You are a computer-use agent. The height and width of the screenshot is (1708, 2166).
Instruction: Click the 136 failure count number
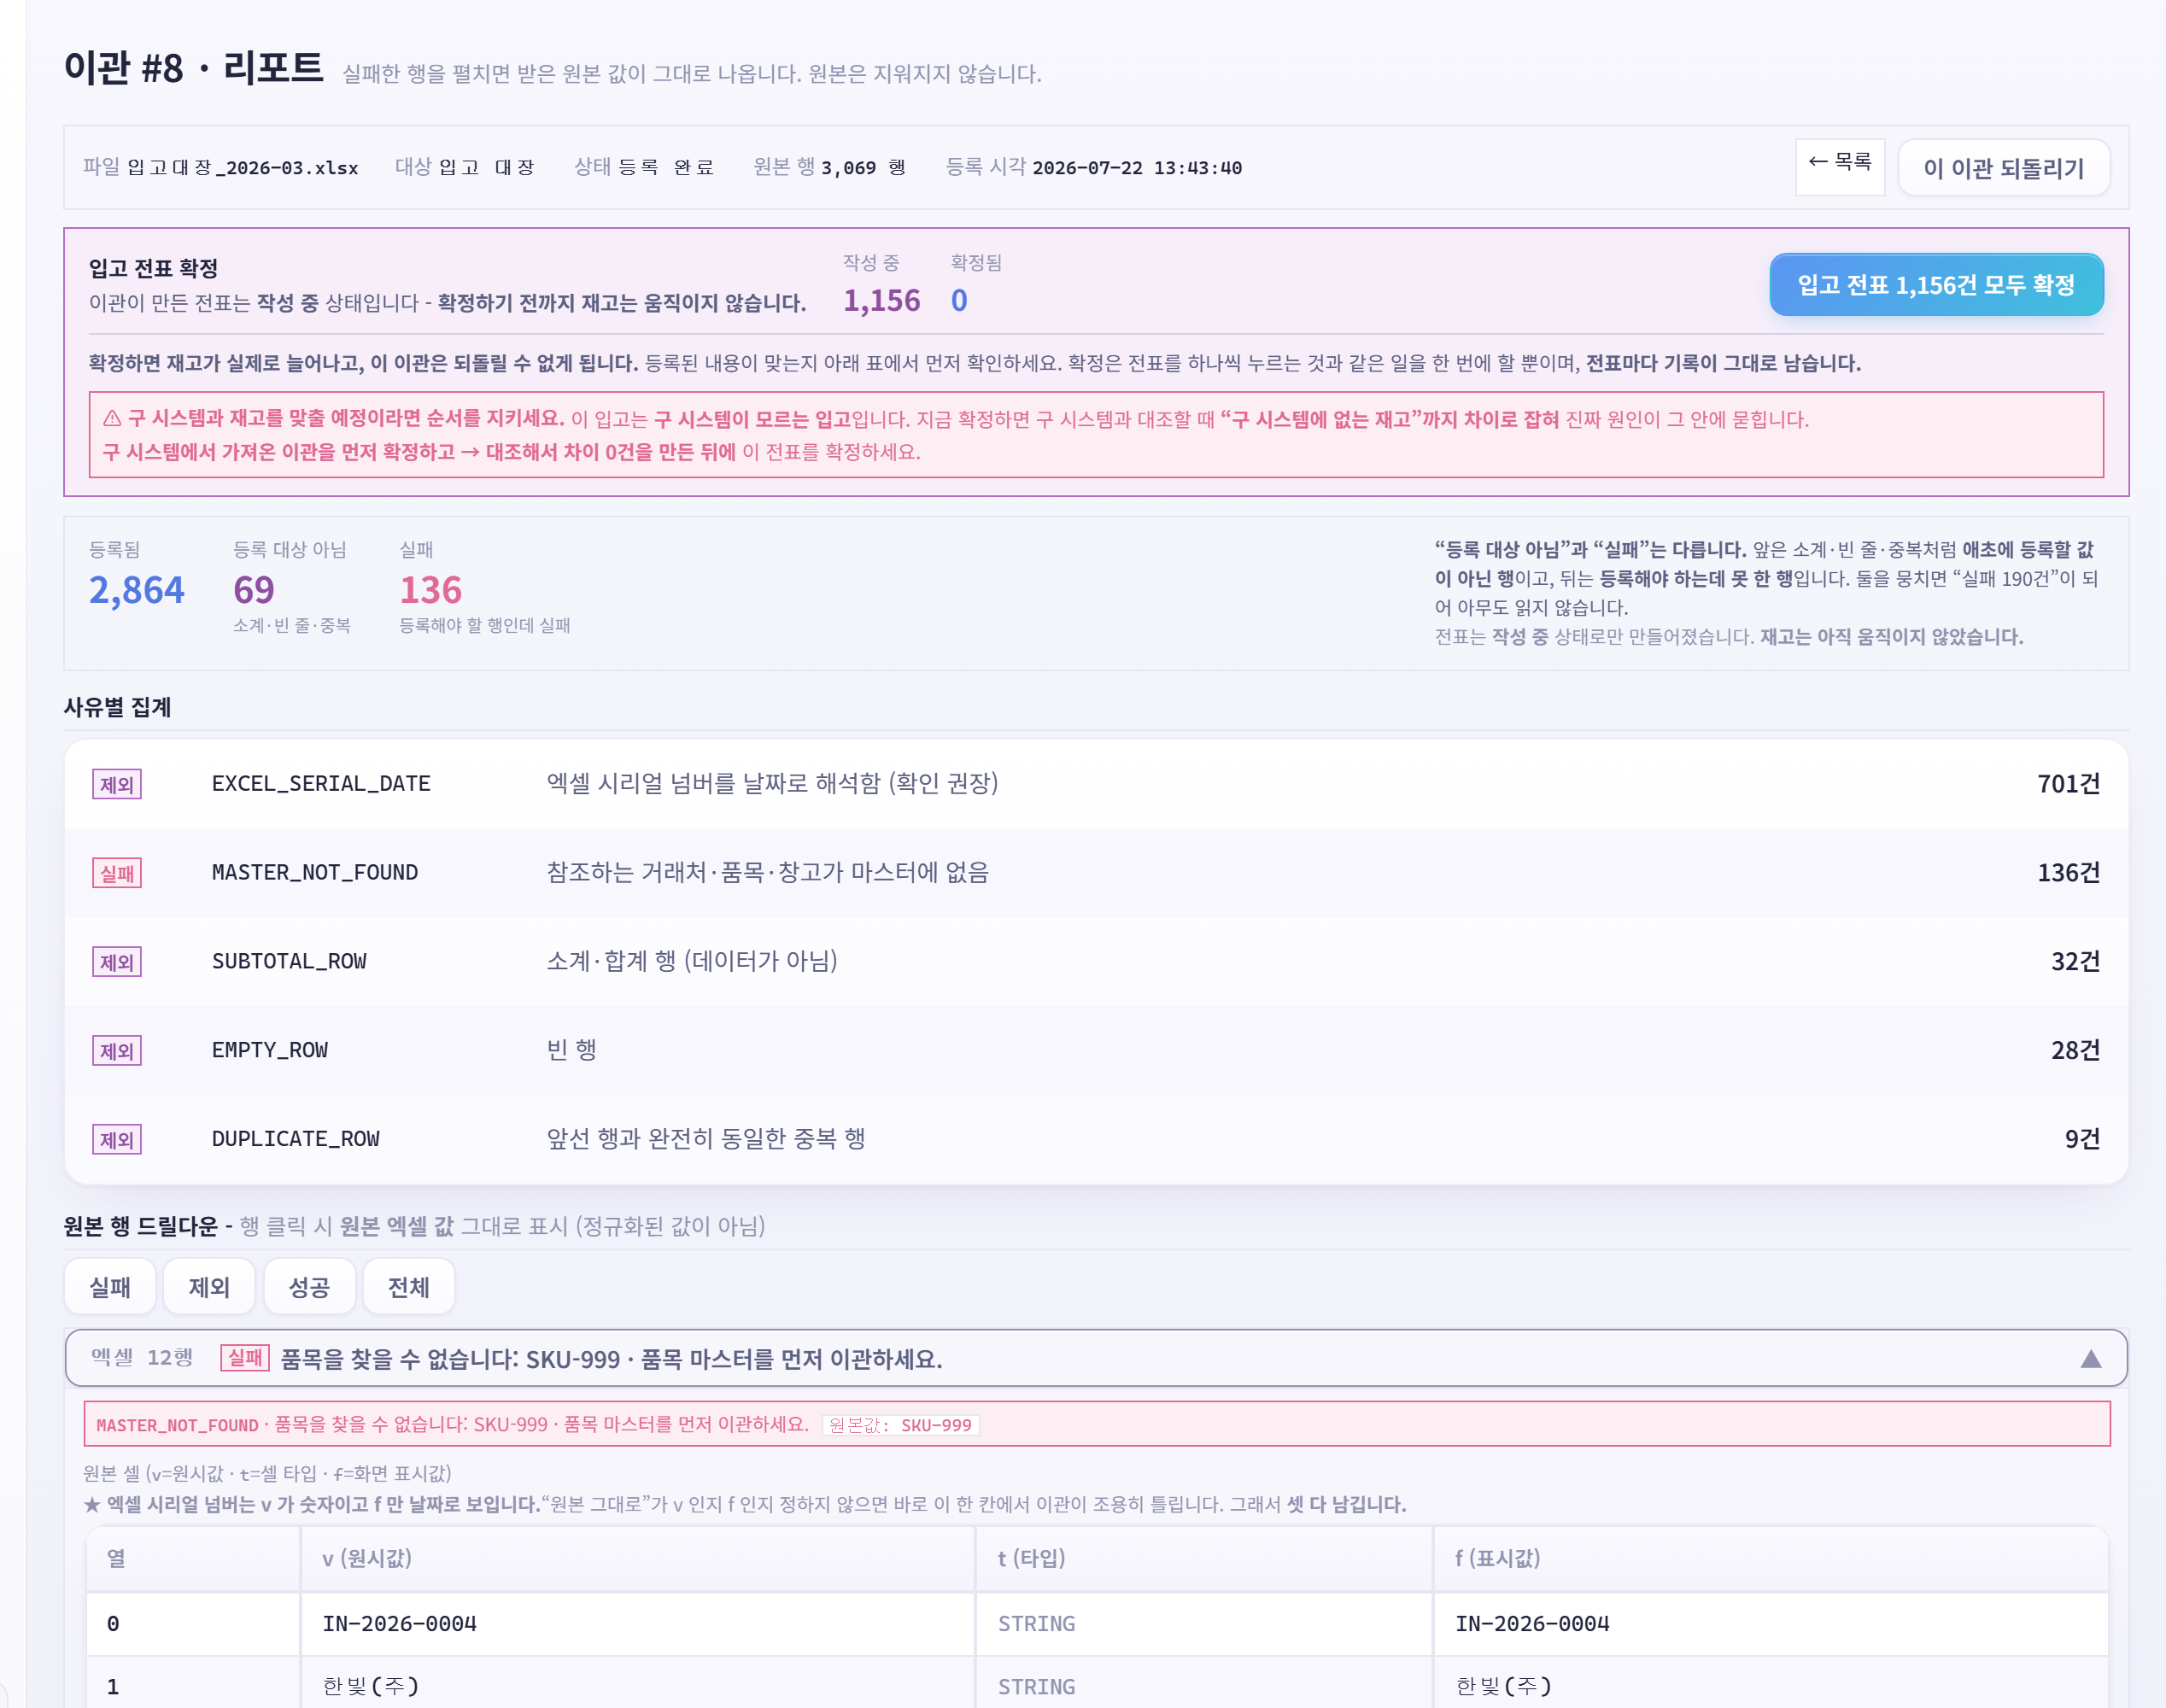coord(431,590)
